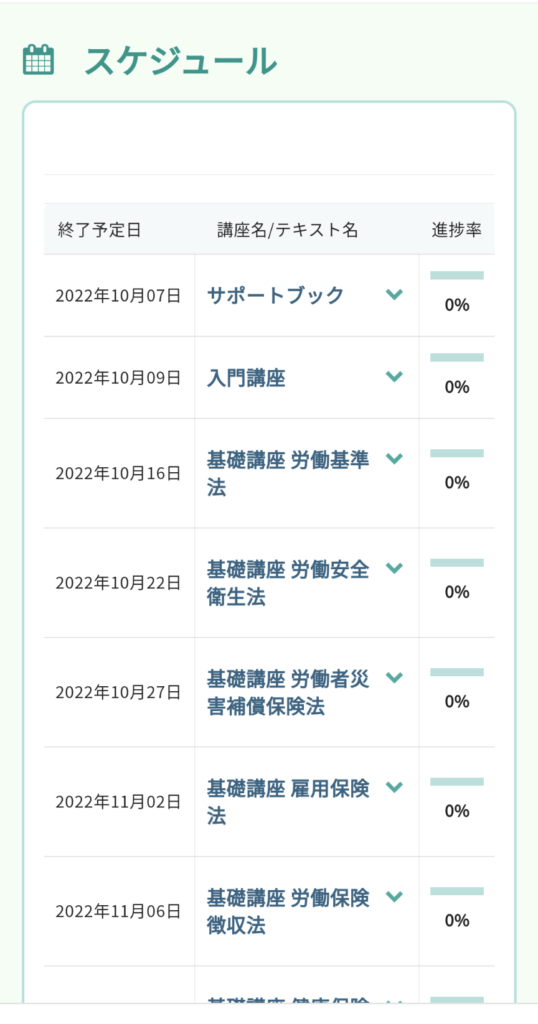This screenshot has width=538, height=1024.
Task: Open 基礎講座 労働安全衛生法 course
Action: coord(288,583)
